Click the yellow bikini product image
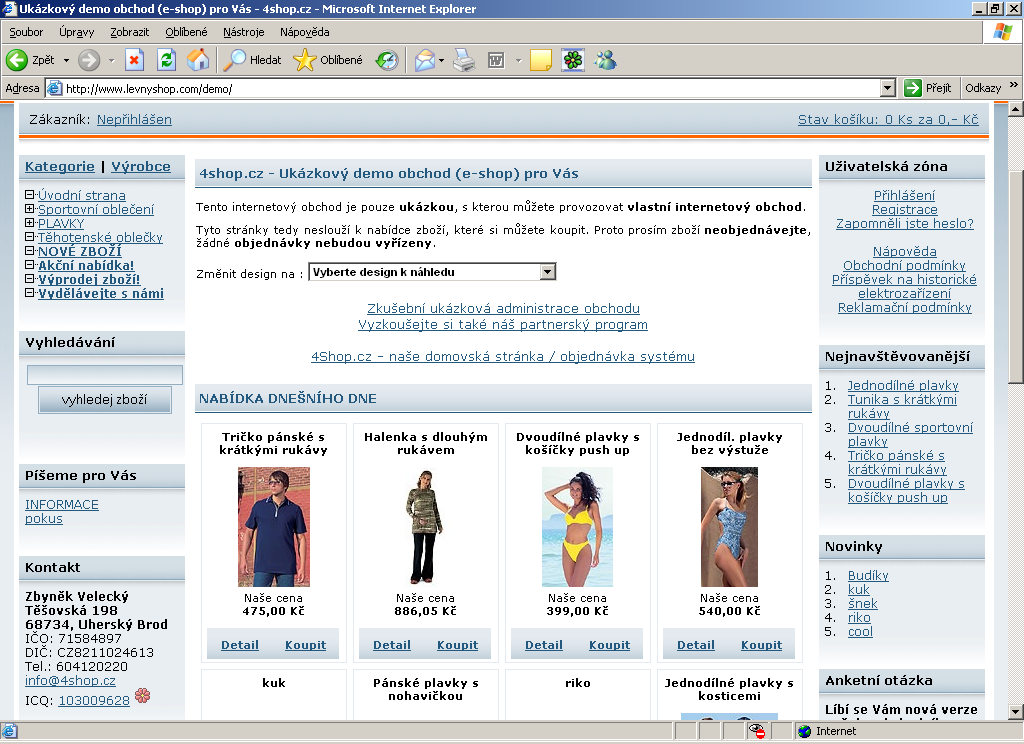The height and width of the screenshot is (744, 1024). pos(577,526)
